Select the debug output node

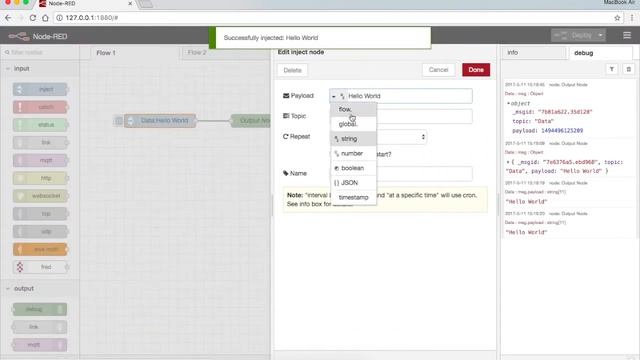(40, 309)
